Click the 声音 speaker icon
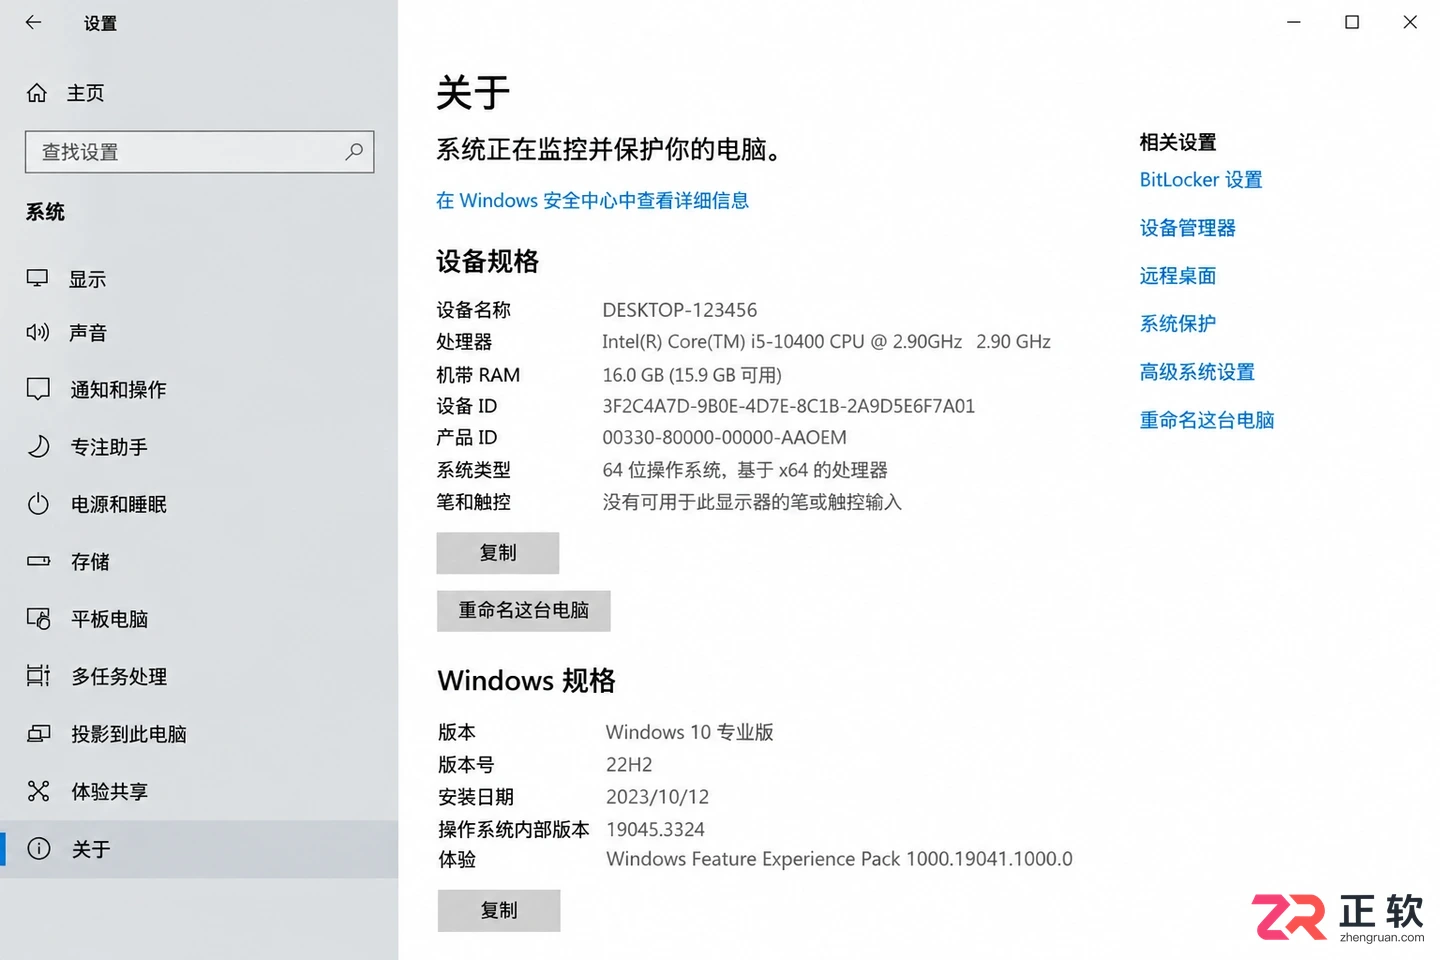 [38, 333]
